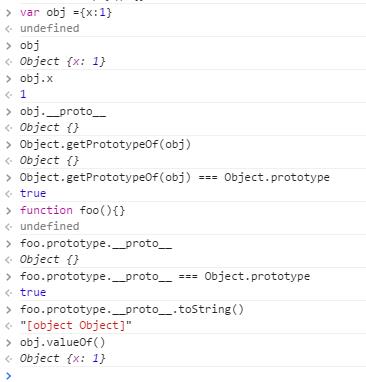Click the 'function foo(){}' command line
The width and height of the screenshot is (366, 382).
(72, 210)
